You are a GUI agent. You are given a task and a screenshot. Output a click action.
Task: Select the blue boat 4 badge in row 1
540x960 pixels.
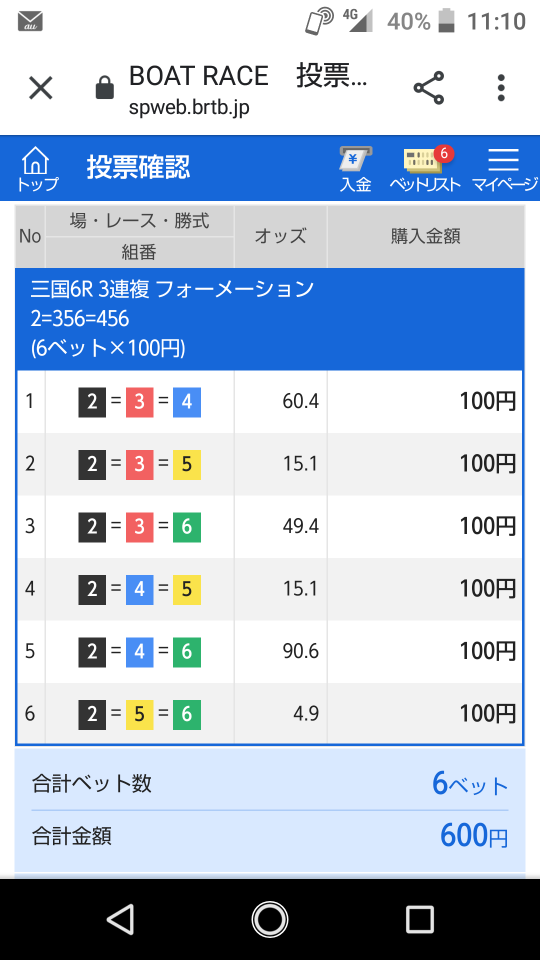(187, 402)
